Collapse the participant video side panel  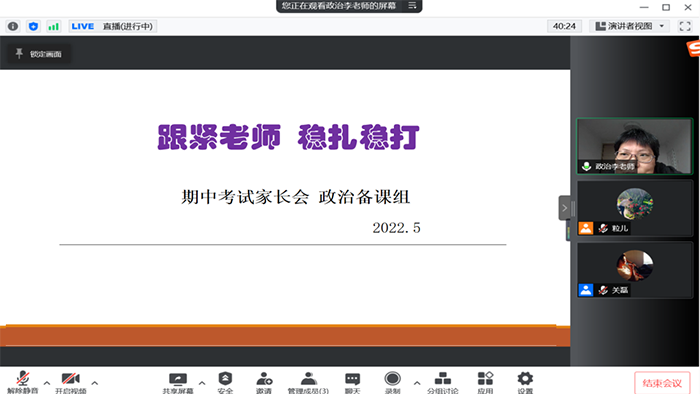point(564,208)
